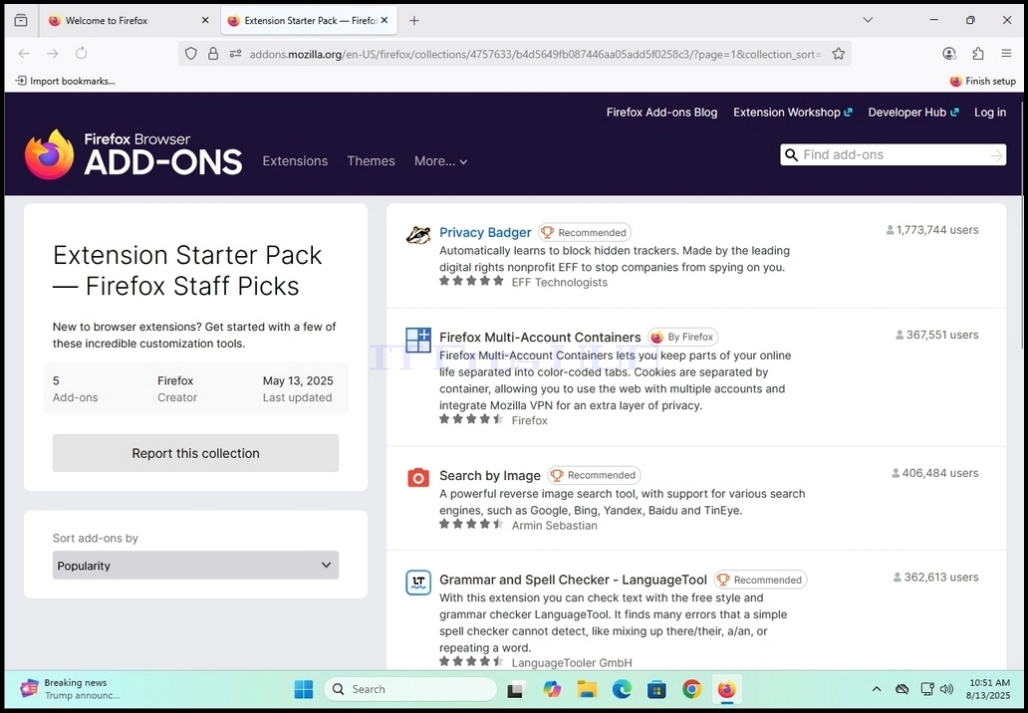Open Privacy Badger extension page
The width and height of the screenshot is (1028, 713).
coord(485,233)
